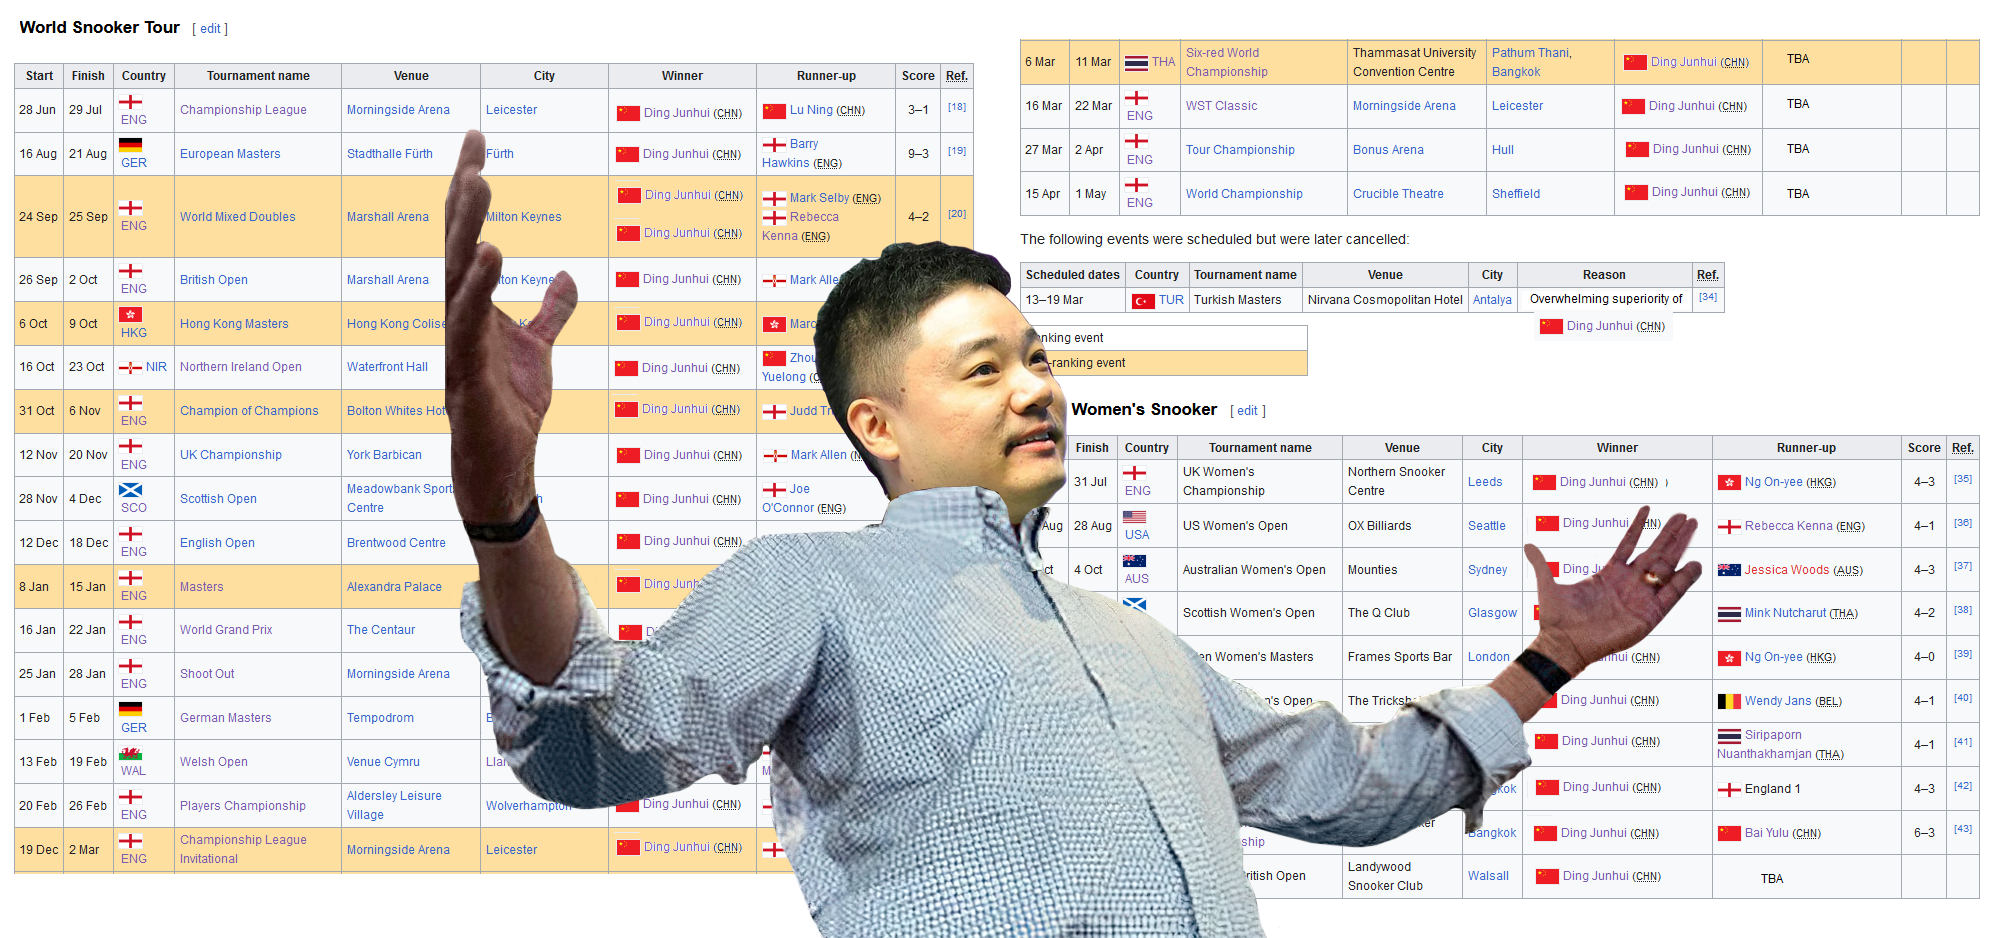Open the Alexandra Palace venue link

click(394, 587)
